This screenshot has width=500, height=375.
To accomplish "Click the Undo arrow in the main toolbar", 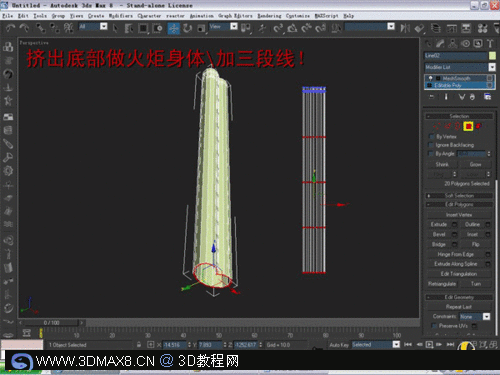I will pyautogui.click(x=11, y=29).
